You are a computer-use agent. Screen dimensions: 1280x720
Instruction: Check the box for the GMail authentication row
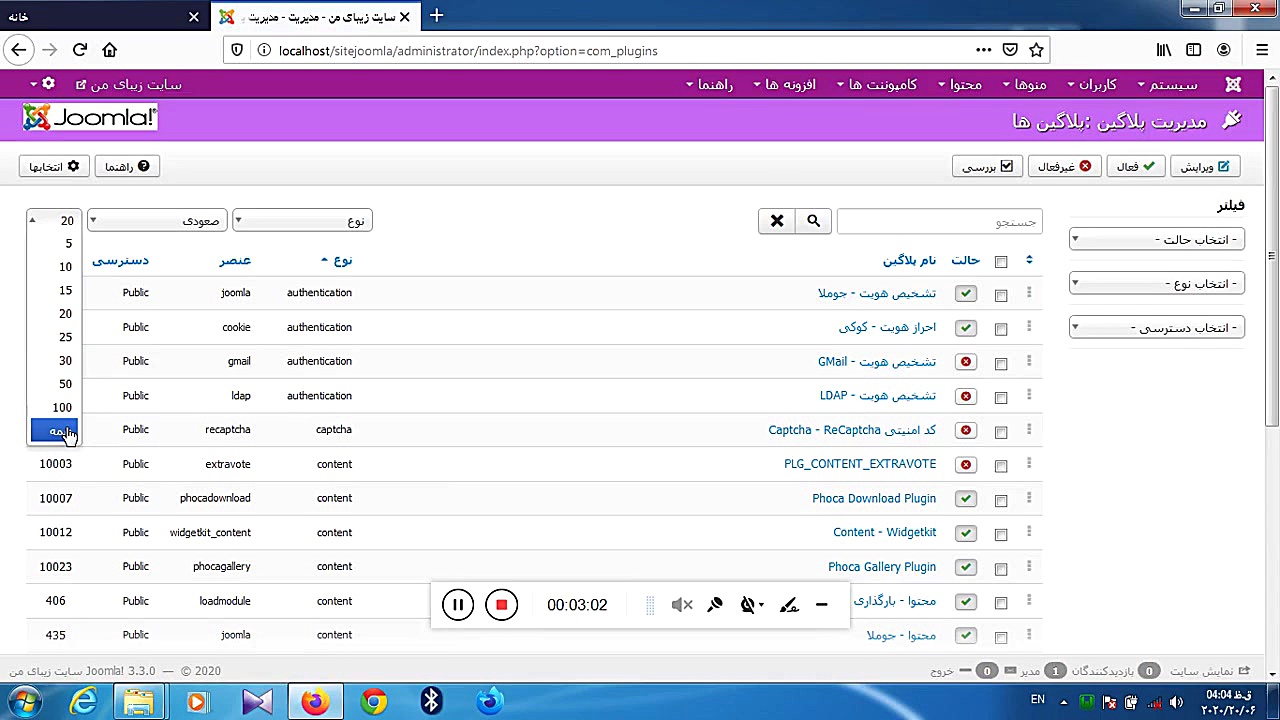1001,363
